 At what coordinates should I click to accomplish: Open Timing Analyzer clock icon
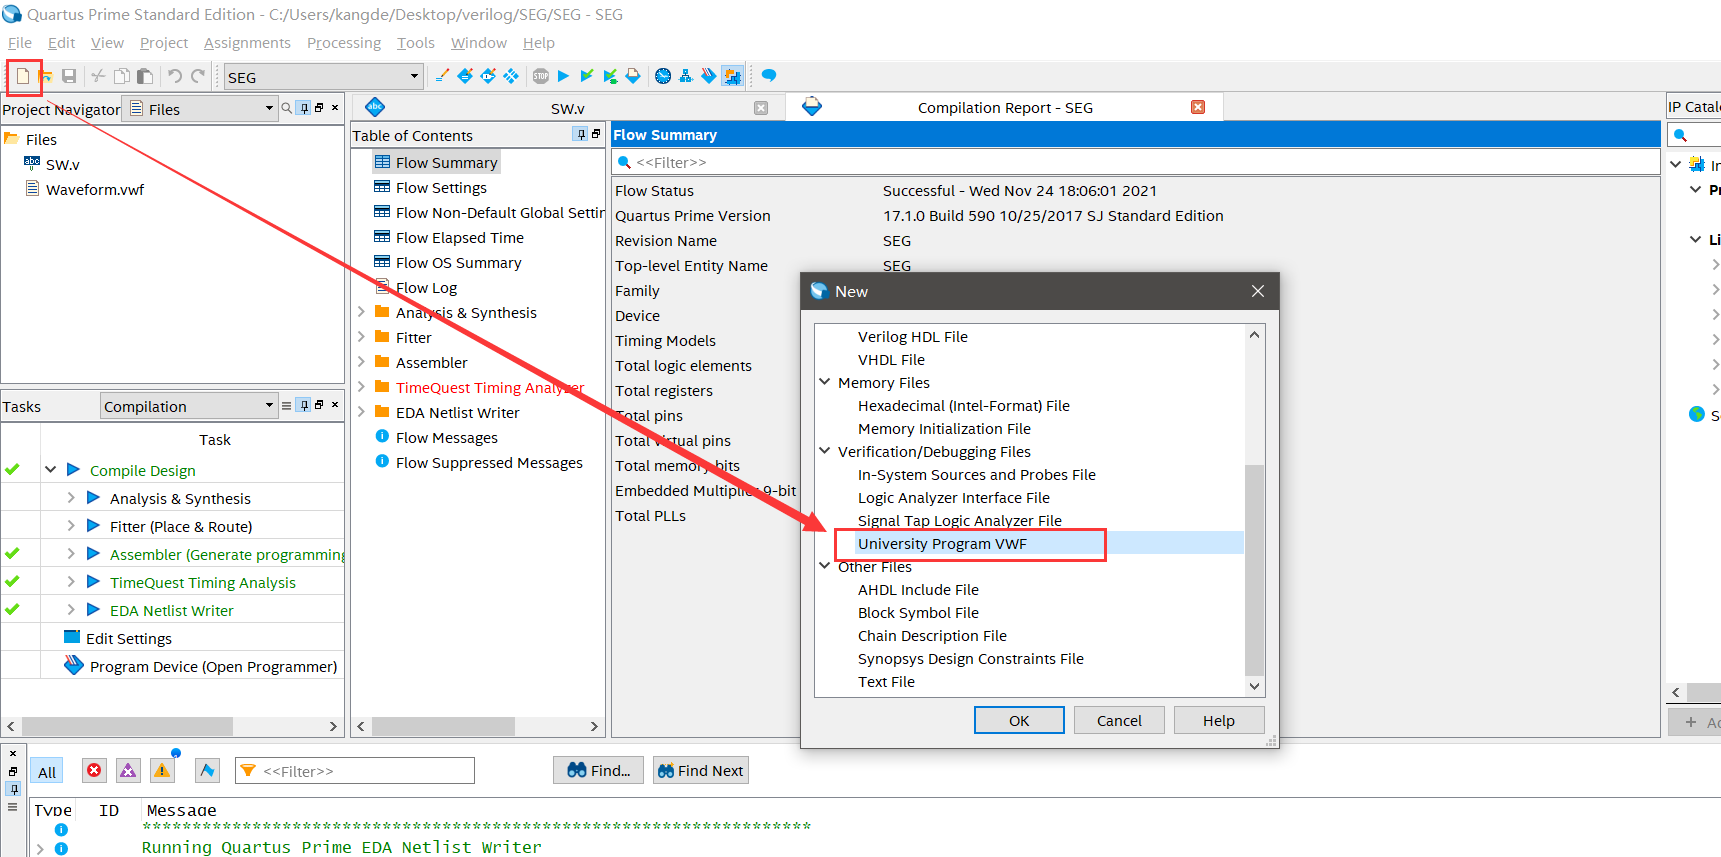(x=663, y=76)
